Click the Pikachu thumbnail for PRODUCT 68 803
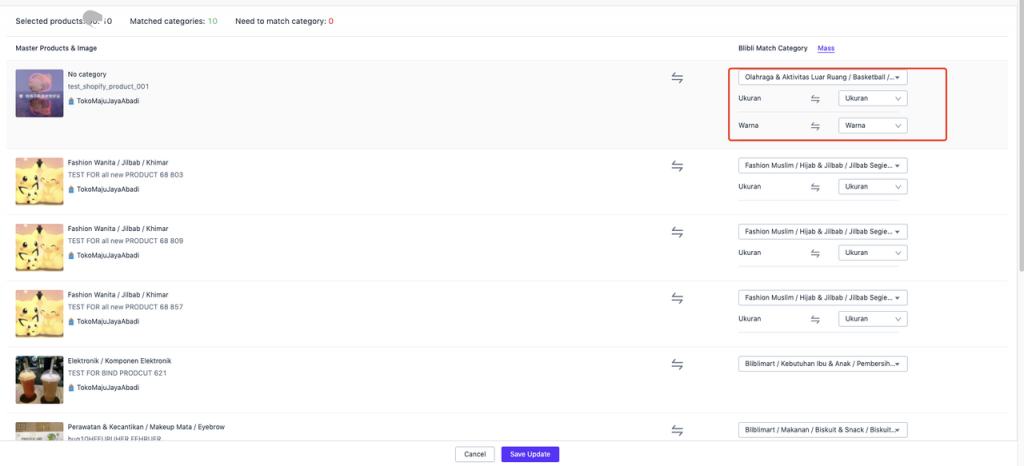The height and width of the screenshot is (466, 1024). pos(39,181)
